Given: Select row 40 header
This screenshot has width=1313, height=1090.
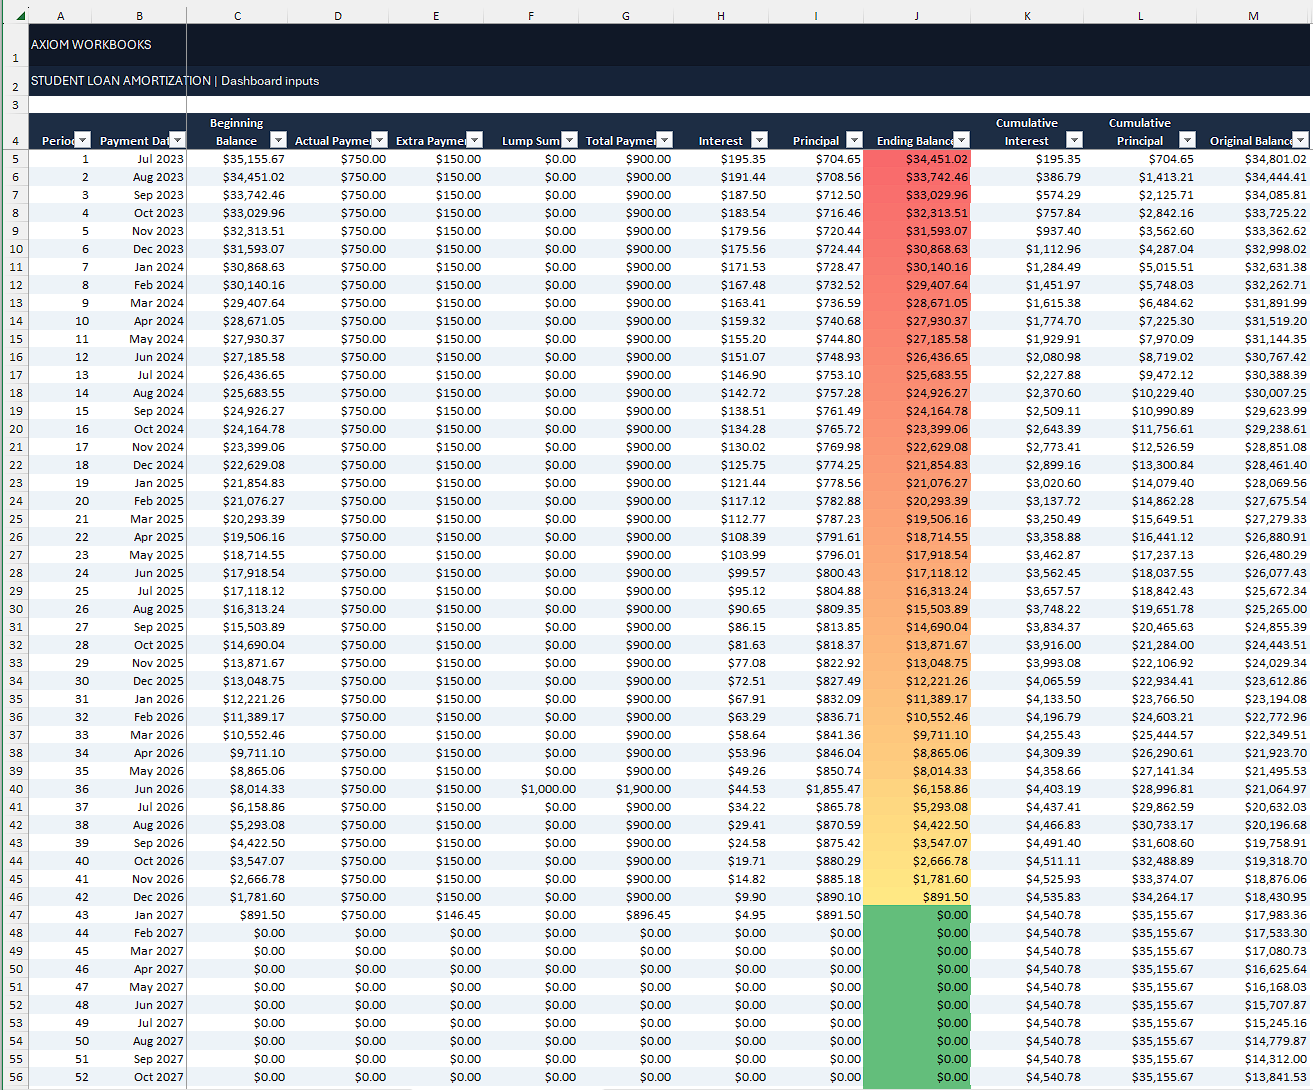Looking at the screenshot, I should pyautogui.click(x=15, y=789).
